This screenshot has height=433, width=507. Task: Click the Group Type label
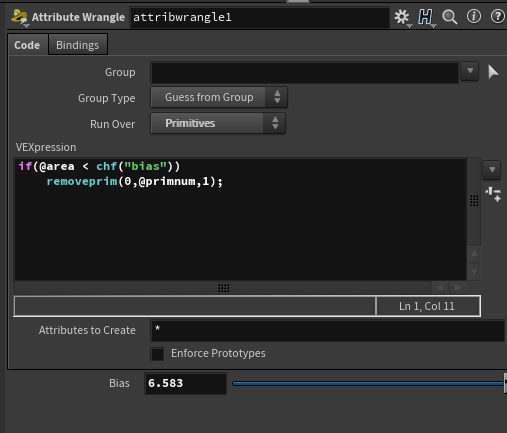(x=107, y=98)
